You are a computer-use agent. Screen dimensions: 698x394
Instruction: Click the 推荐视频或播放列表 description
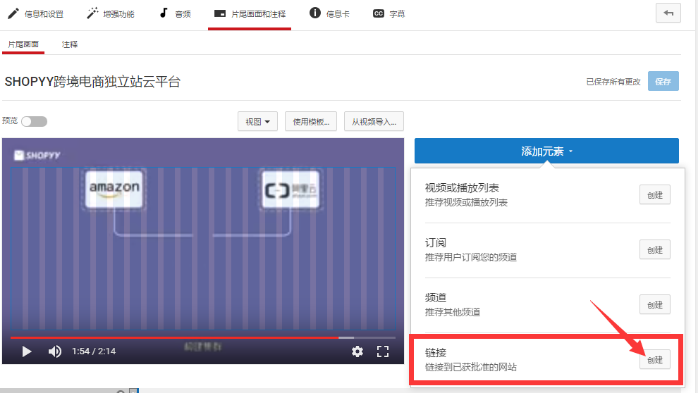click(x=466, y=203)
